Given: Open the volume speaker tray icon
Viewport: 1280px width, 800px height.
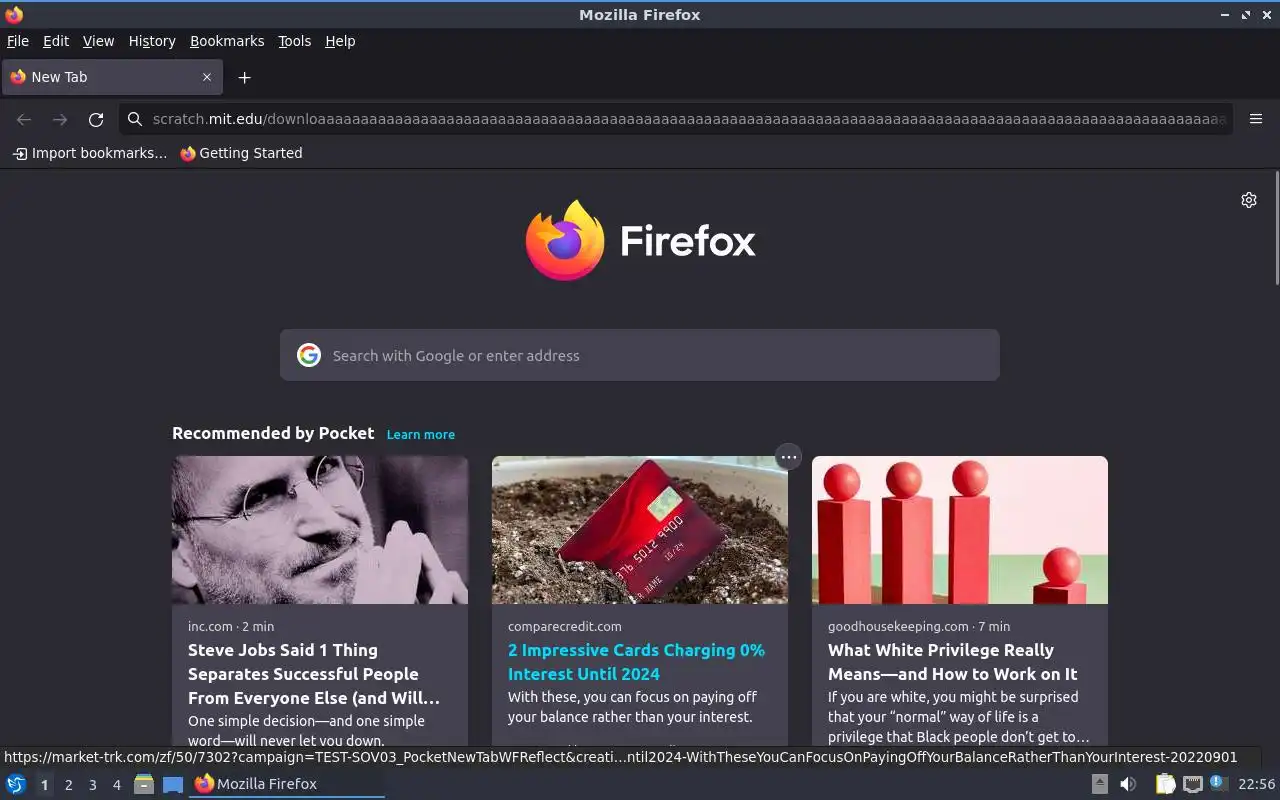Looking at the screenshot, I should [1128, 784].
